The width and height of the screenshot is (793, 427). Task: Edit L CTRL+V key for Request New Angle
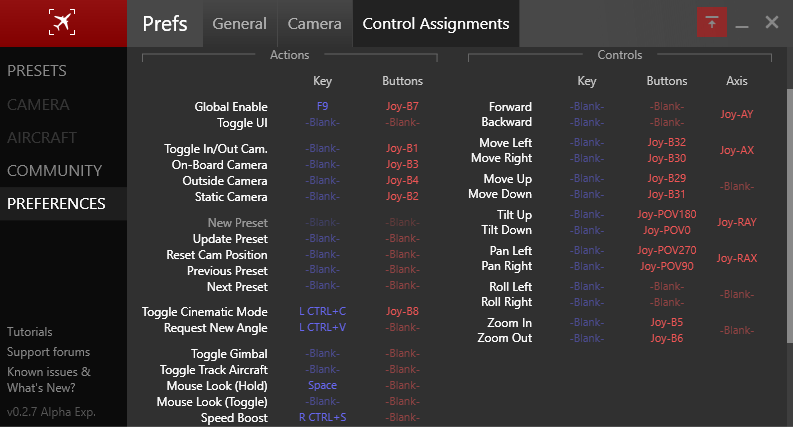tap(323, 327)
